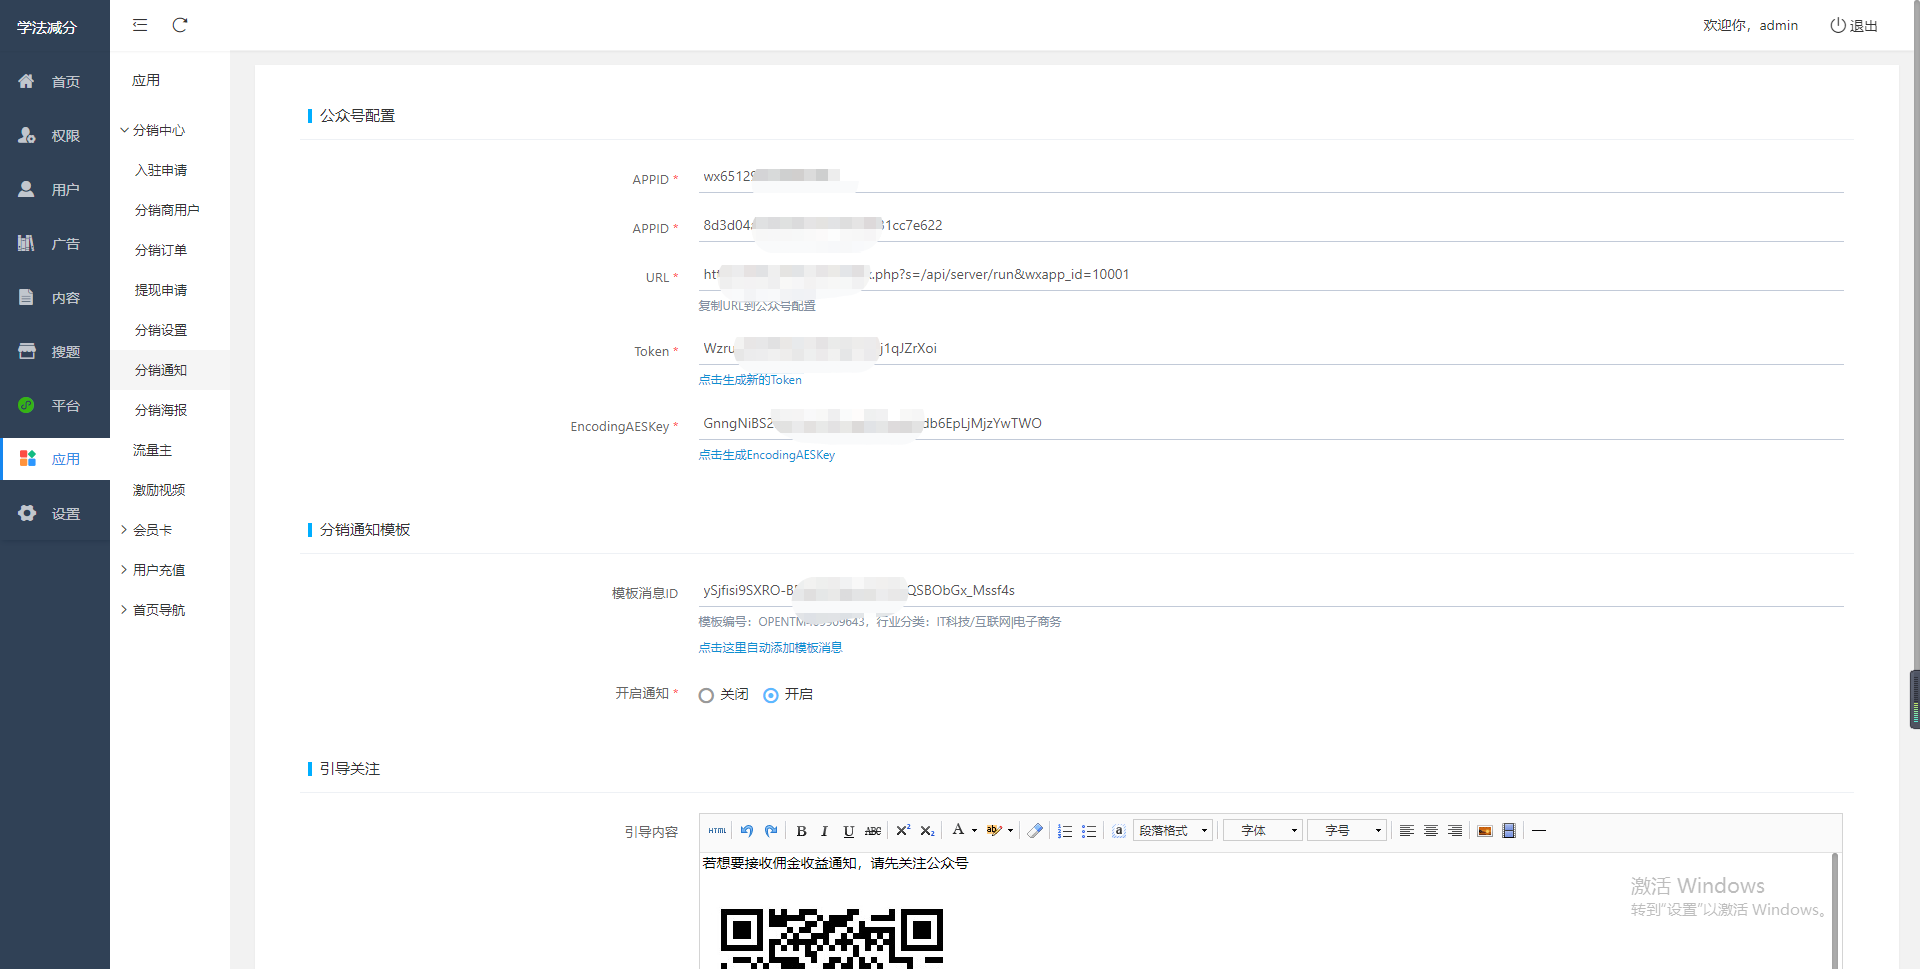
Task: Align text right
Action: [1455, 831]
